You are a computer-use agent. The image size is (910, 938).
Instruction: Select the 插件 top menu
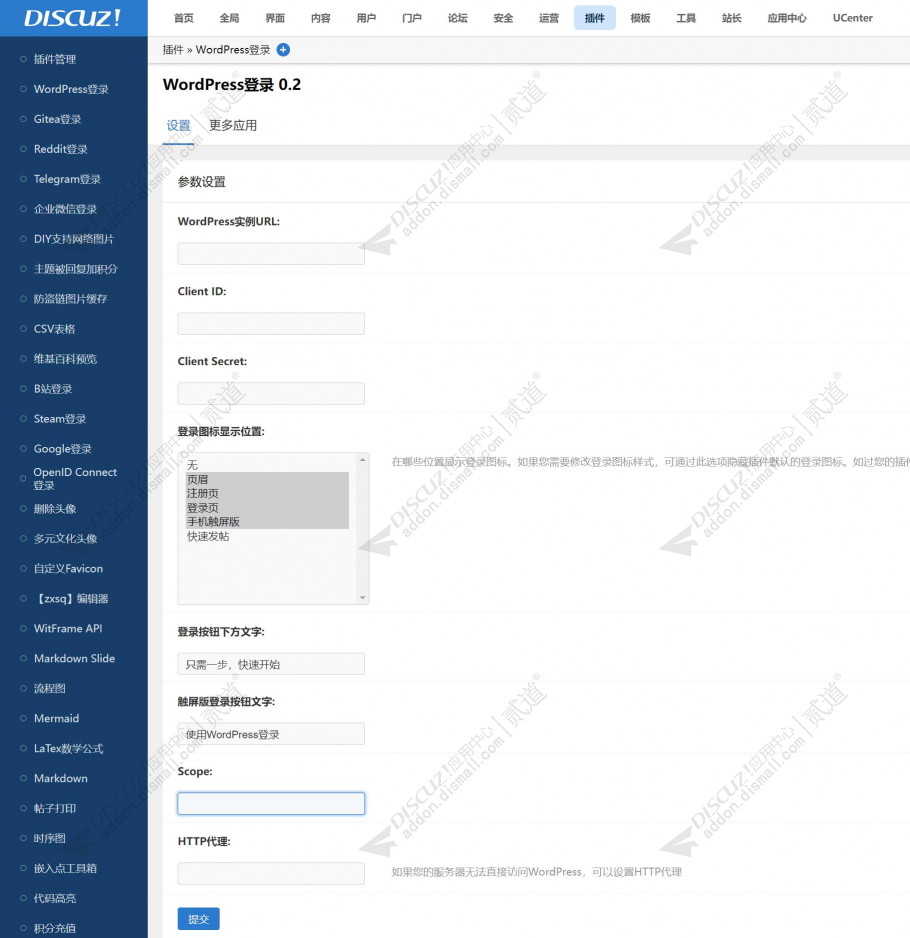click(595, 18)
